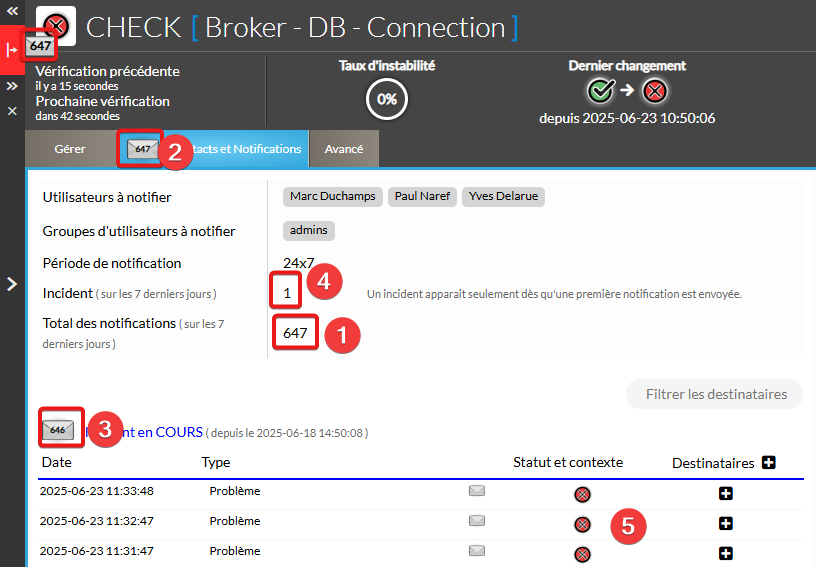Click the critical status icon in the 11:32:47 row
This screenshot has width=816, height=567.
coord(582,524)
